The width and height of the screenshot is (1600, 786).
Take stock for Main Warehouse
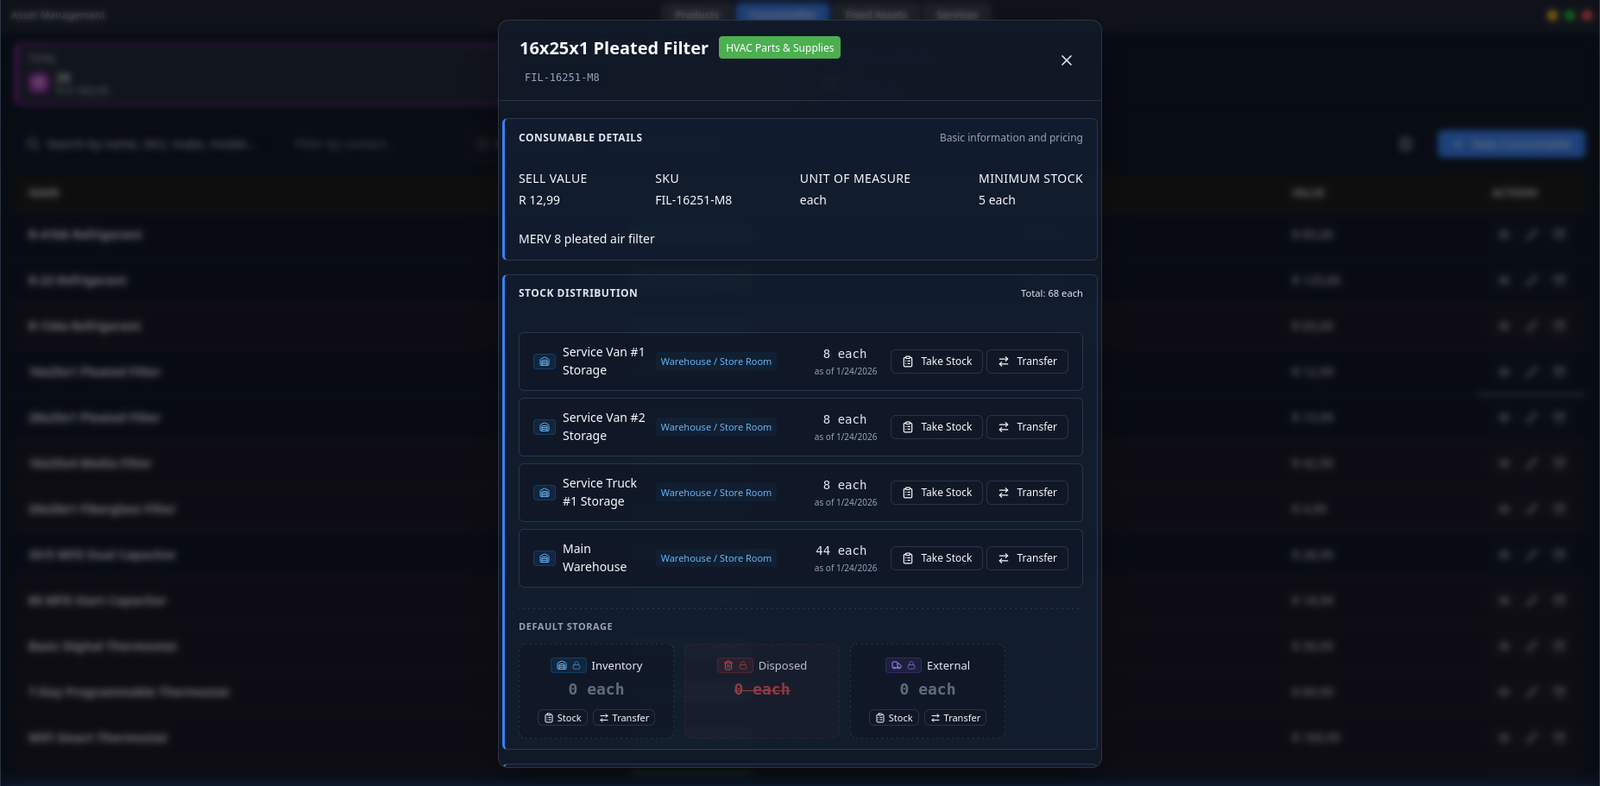(x=936, y=559)
